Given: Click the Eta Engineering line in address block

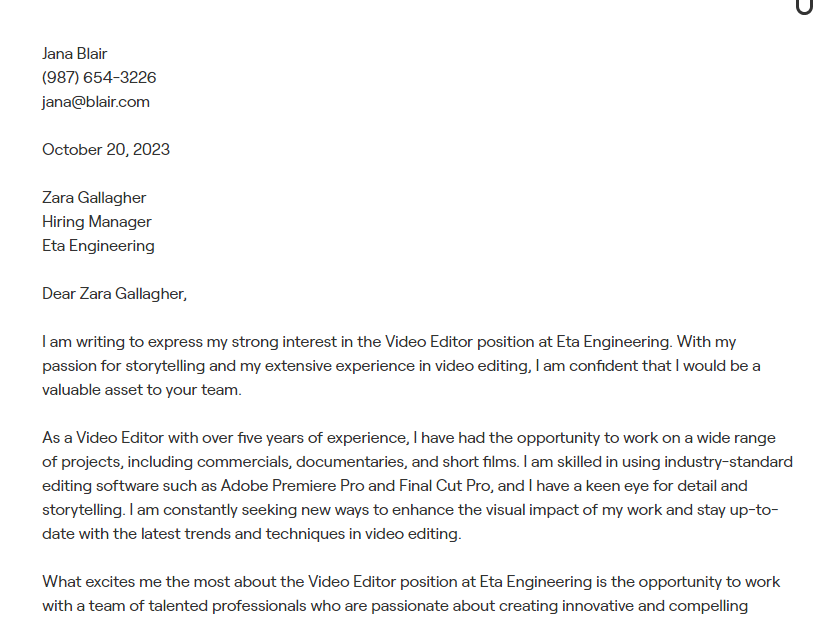Looking at the screenshot, I should (x=98, y=246).
